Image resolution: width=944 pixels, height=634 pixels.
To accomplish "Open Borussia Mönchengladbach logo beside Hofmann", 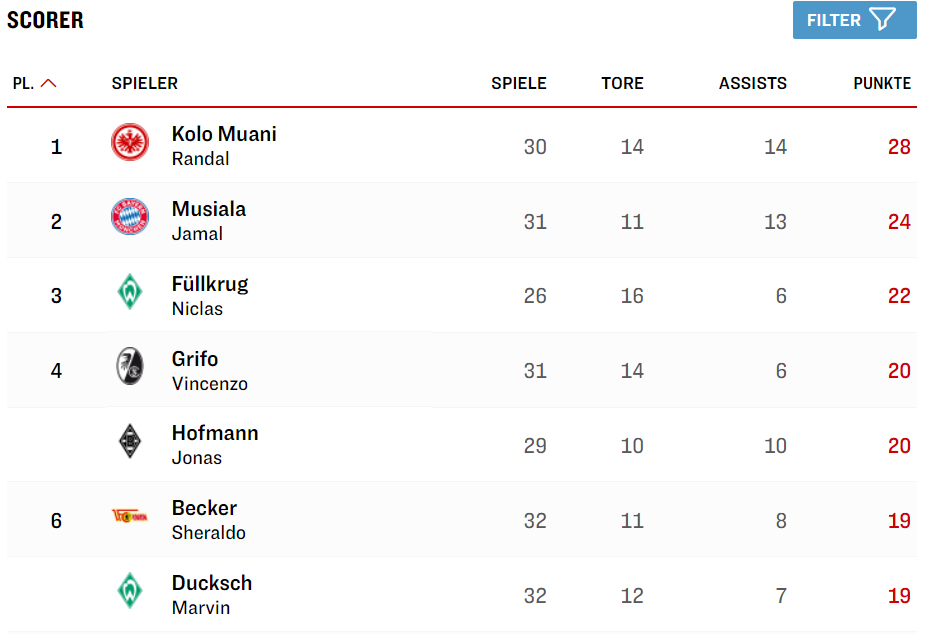I will pyautogui.click(x=130, y=441).
